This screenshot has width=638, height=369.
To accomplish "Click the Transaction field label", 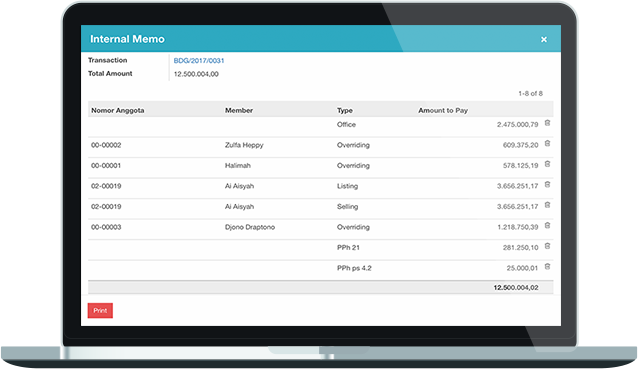I will coord(108,60).
